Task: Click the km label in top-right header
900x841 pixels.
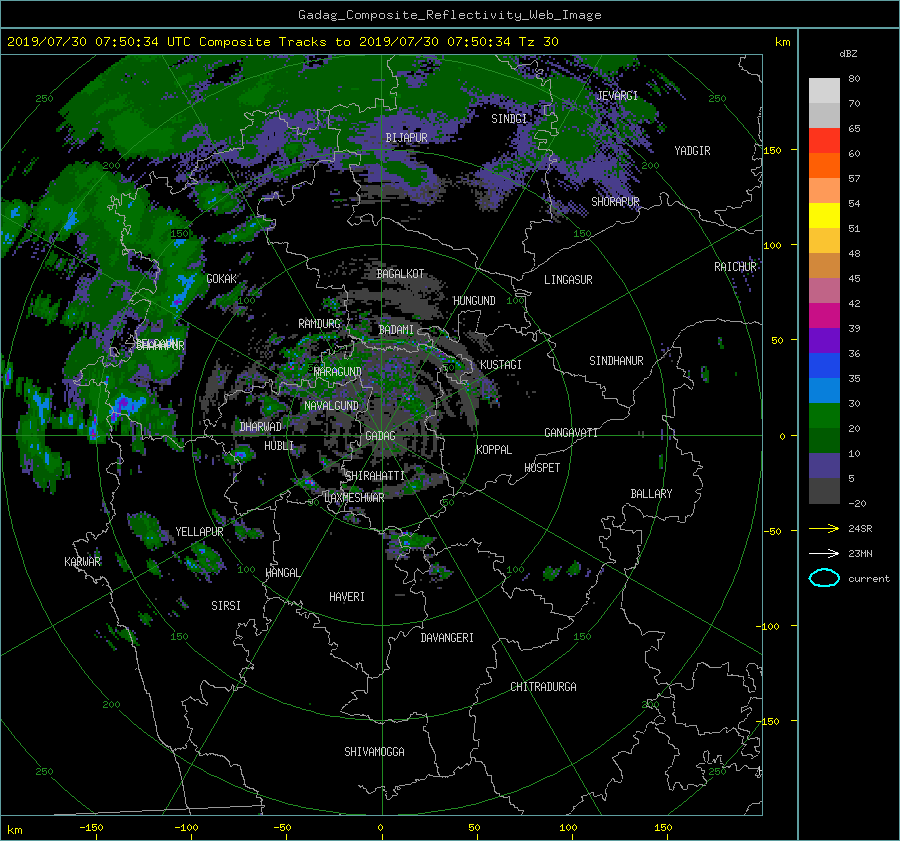Action: pyautogui.click(x=782, y=42)
